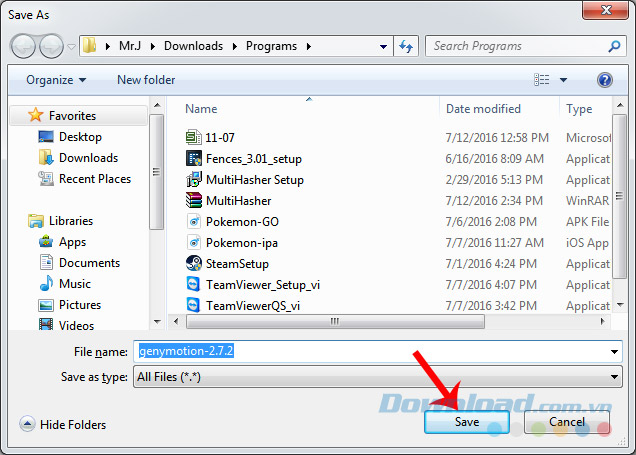Expand the arrow after Downloads breadcrumb
Image resolution: width=636 pixels, height=455 pixels.
(234, 46)
